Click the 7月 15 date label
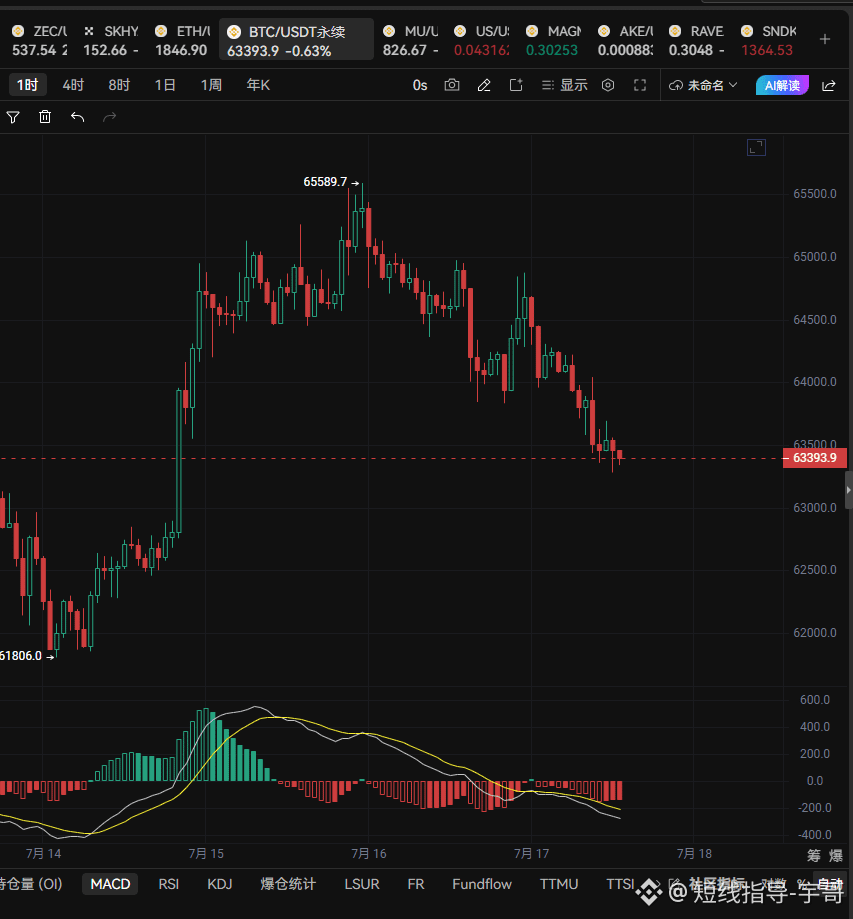The image size is (853, 919). pyautogui.click(x=206, y=853)
